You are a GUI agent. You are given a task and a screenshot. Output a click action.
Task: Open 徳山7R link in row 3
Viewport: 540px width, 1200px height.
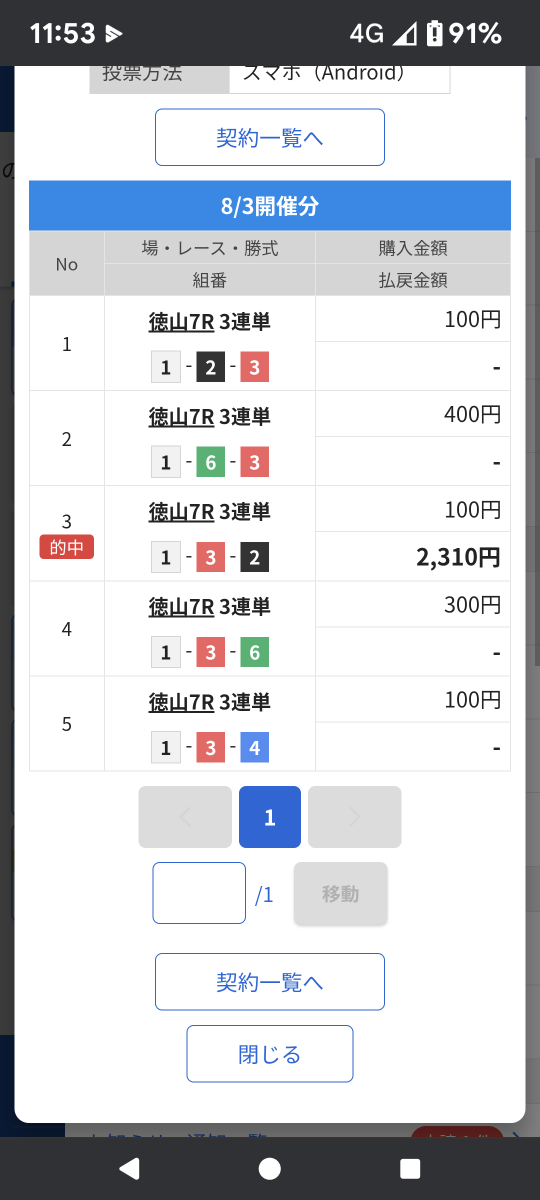pyautogui.click(x=181, y=512)
